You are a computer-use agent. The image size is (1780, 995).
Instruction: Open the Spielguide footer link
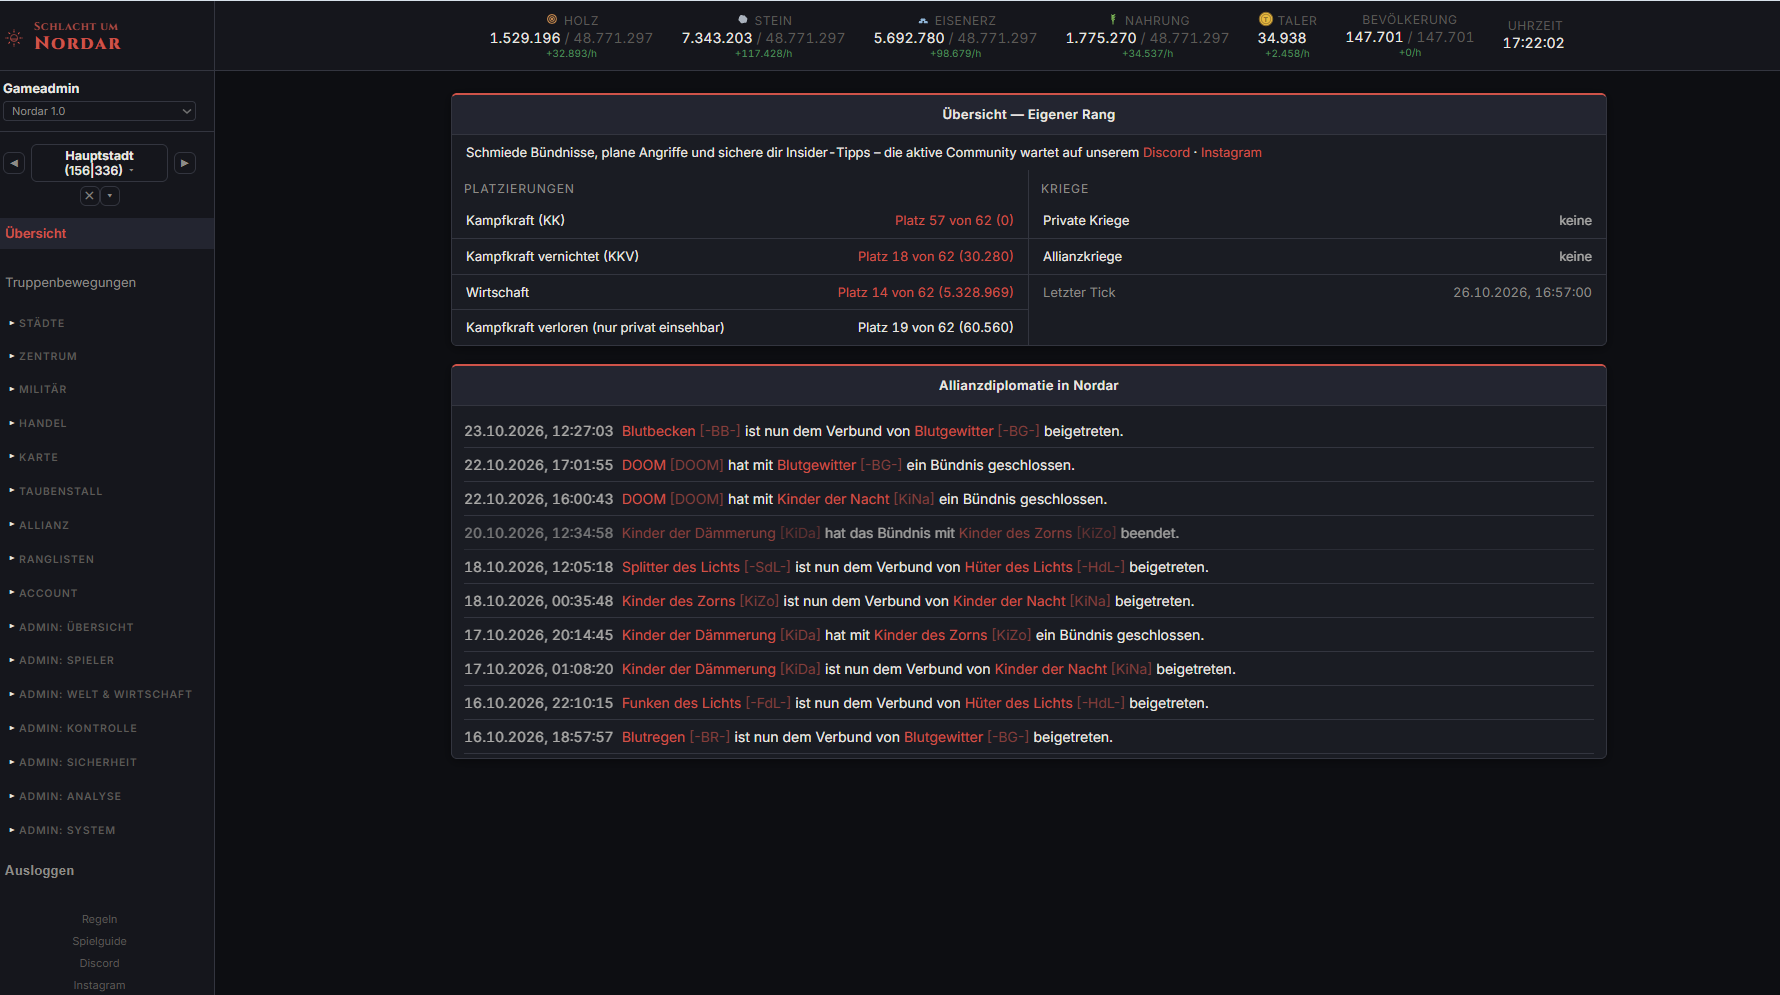99,941
